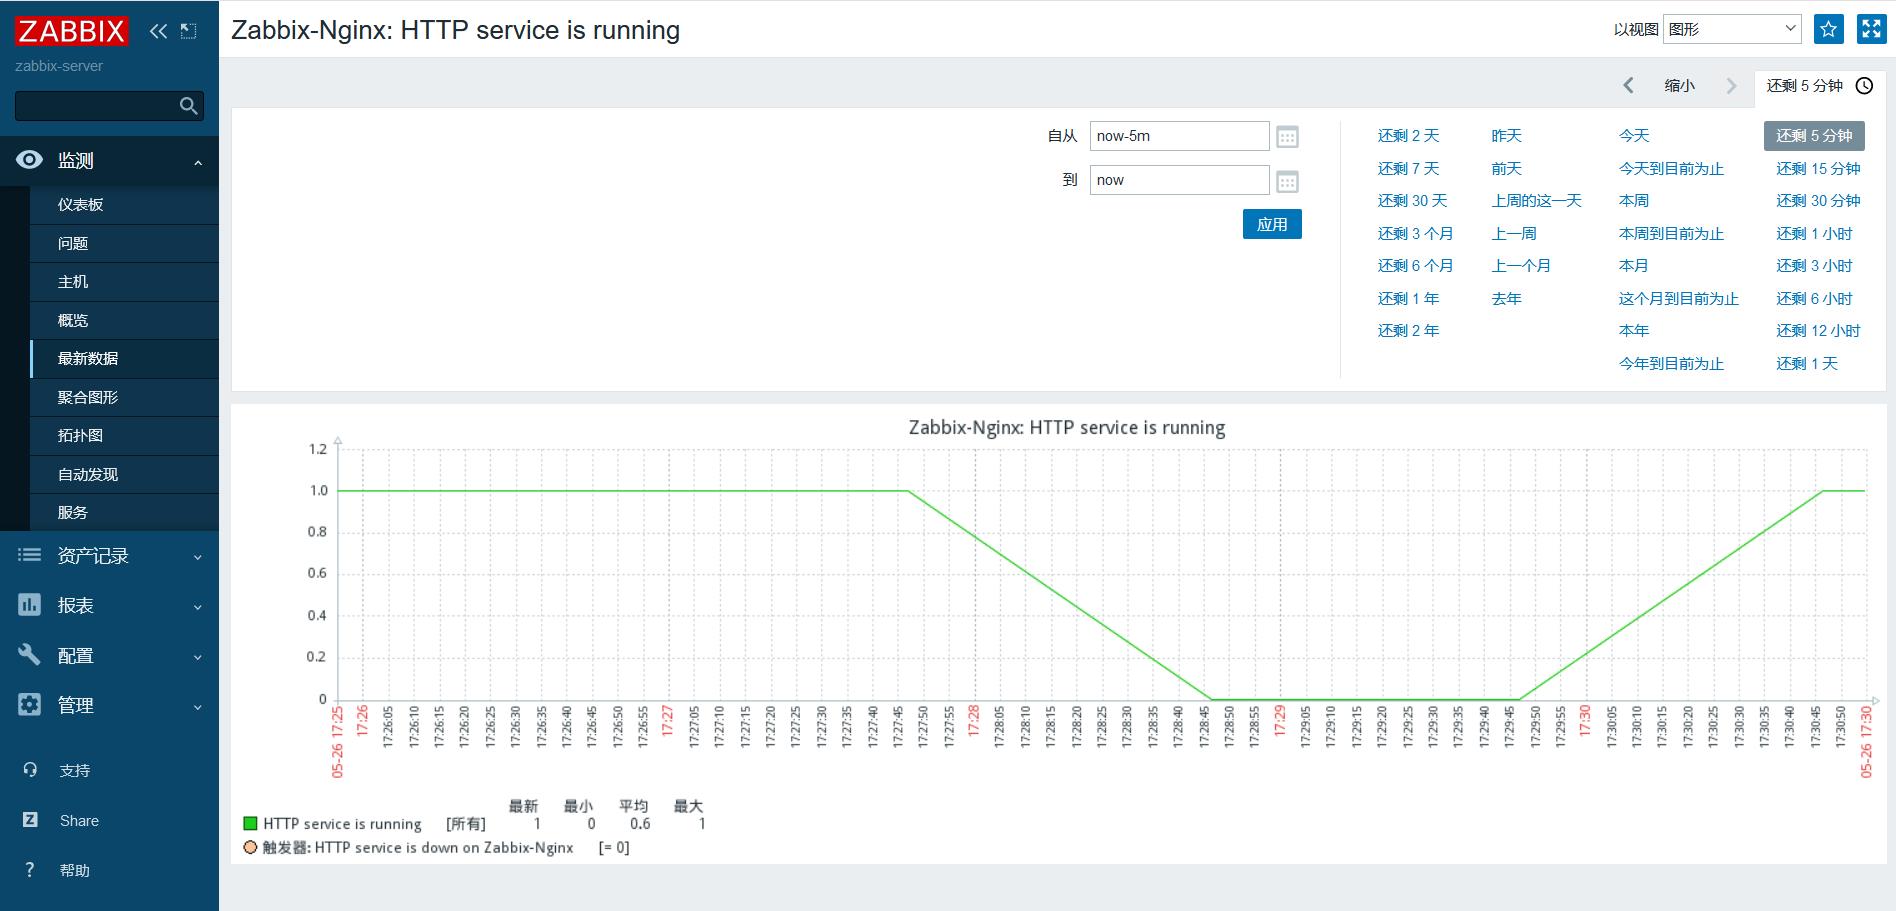Collapse the sidebar with double-chevron icon

pos(158,31)
